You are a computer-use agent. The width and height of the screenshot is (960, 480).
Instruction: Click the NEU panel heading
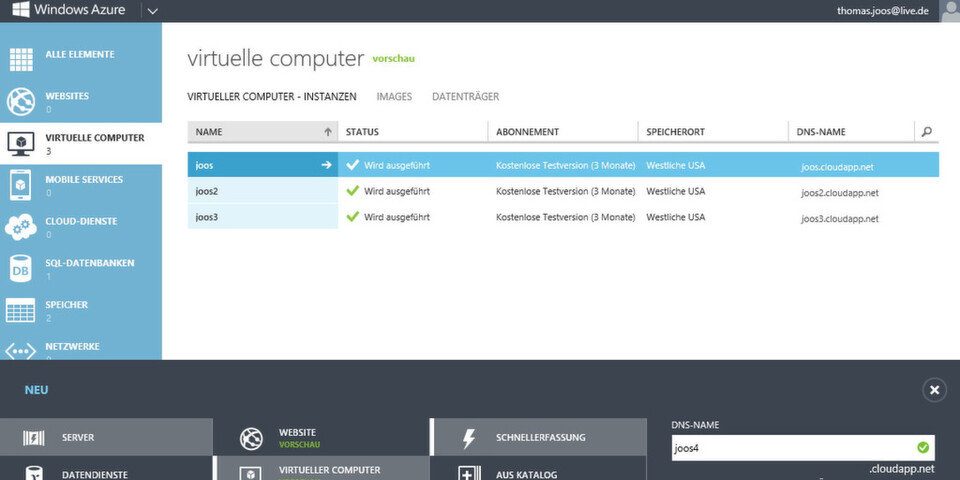[x=36, y=390]
